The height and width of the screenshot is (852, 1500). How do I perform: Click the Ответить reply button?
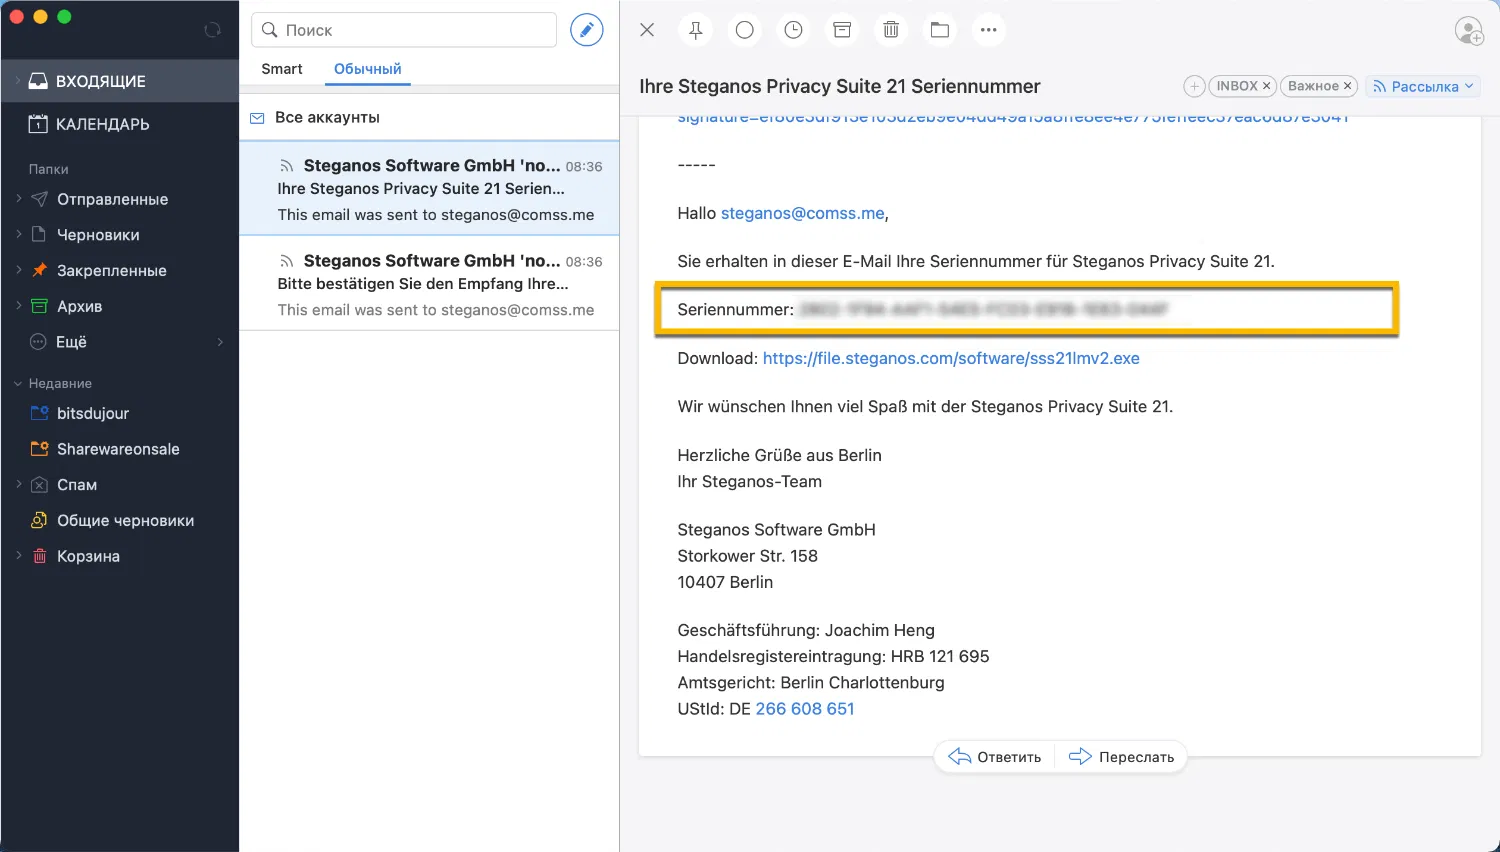pos(995,757)
